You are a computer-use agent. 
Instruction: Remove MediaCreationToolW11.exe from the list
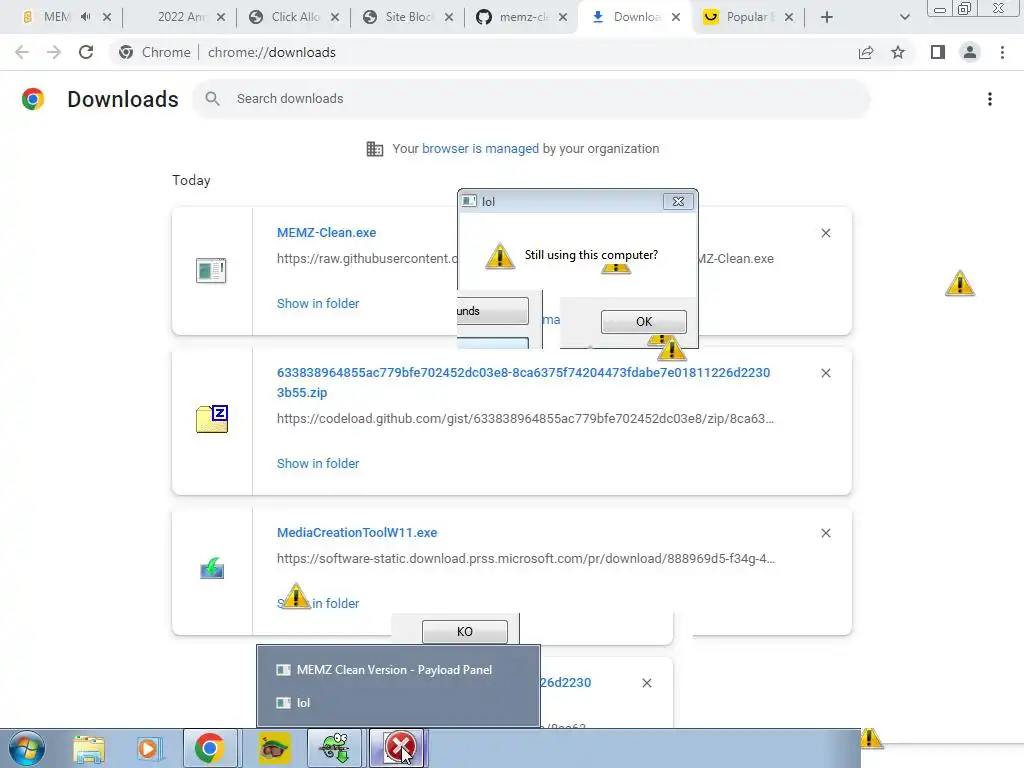click(x=826, y=533)
